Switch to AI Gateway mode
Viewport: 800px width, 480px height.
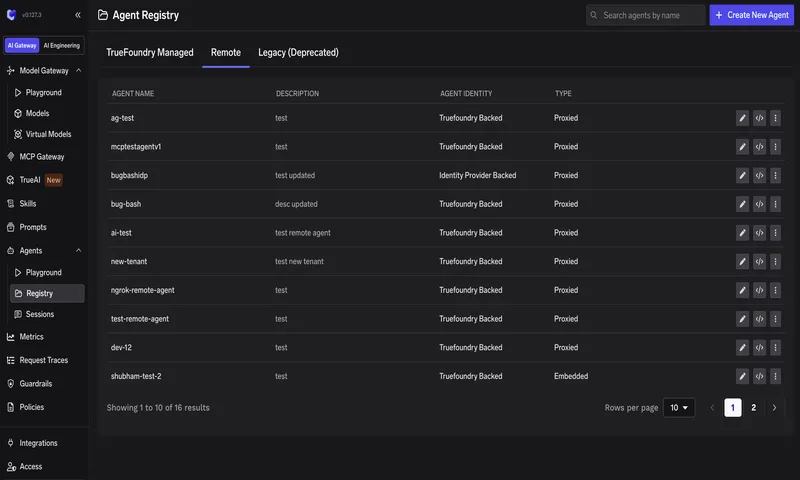pyautogui.click(x=22, y=45)
